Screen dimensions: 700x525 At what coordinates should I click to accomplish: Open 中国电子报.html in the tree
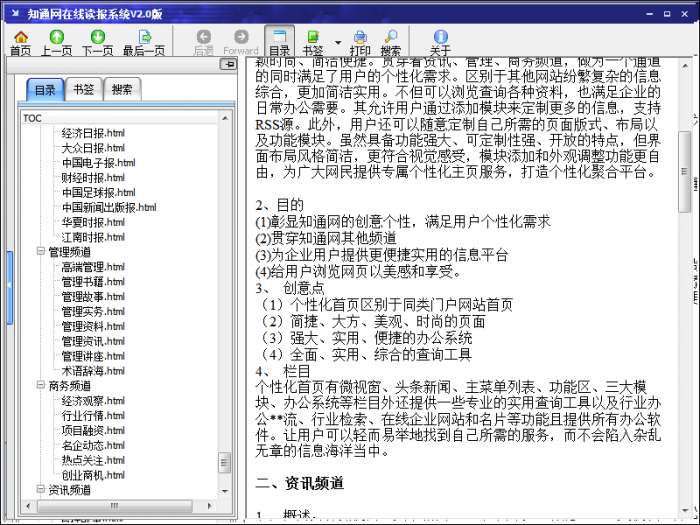pos(98,162)
